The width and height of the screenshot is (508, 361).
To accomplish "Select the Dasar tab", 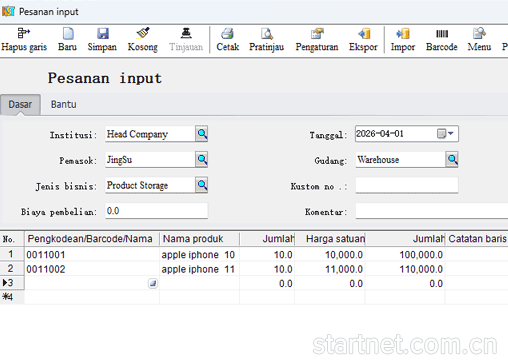I will (x=20, y=105).
